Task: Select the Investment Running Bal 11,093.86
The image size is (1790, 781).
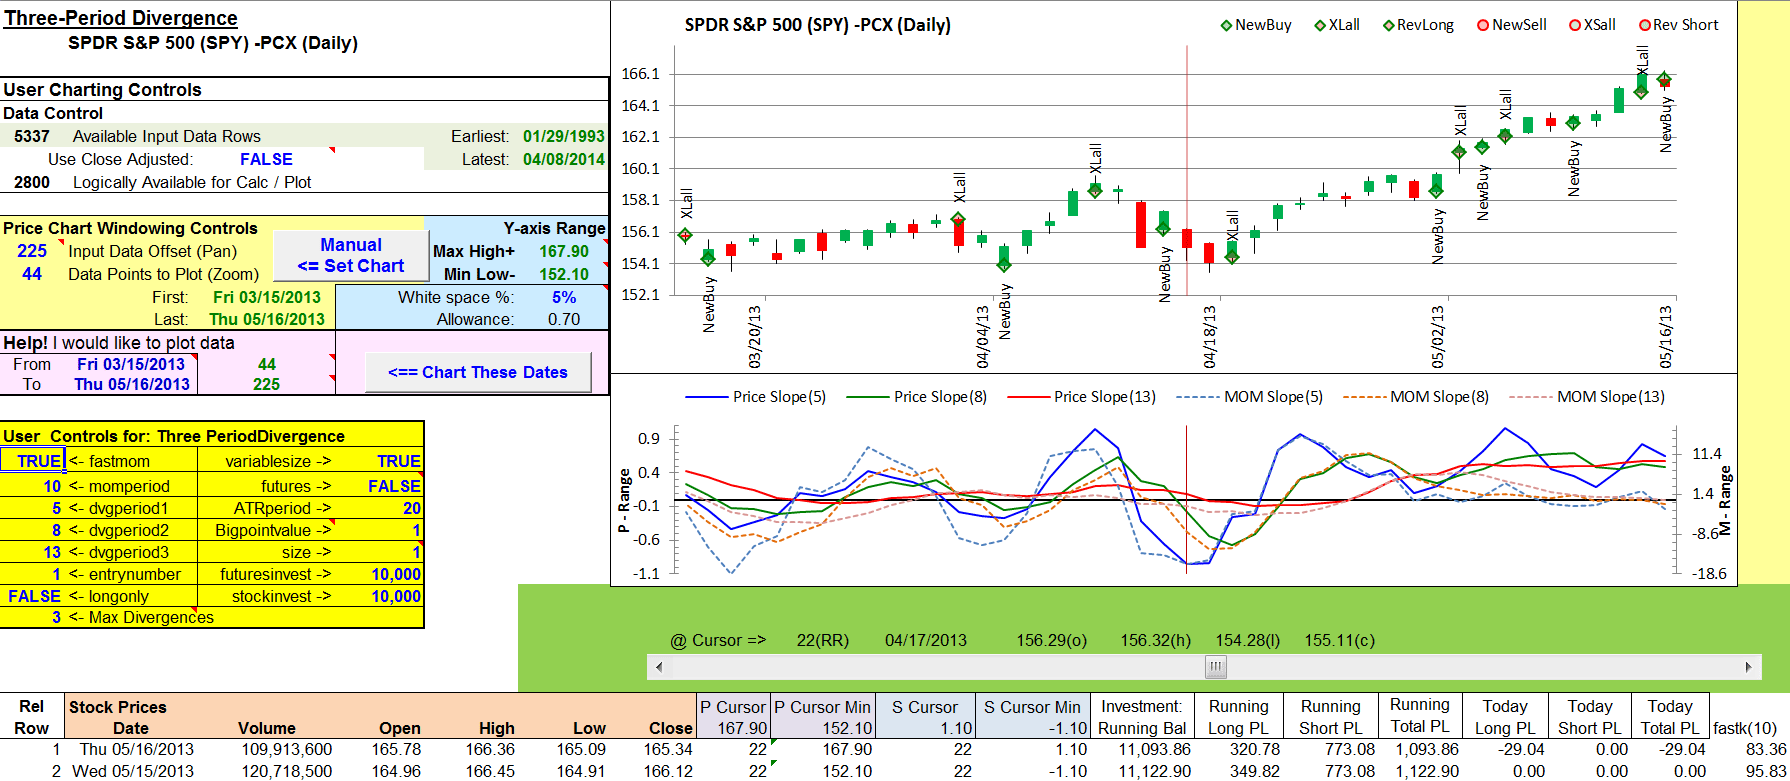Action: 1154,749
